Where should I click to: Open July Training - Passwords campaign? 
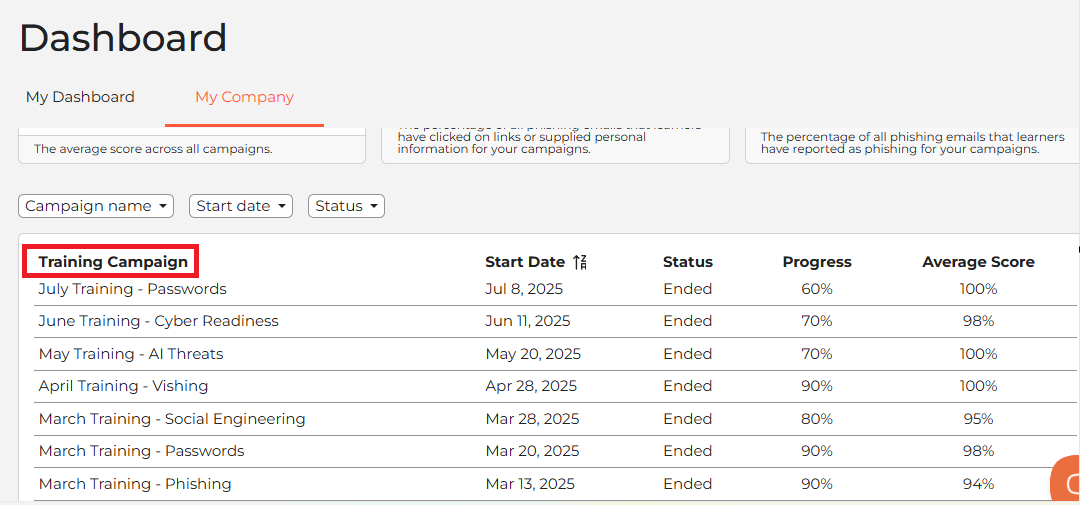pyautogui.click(x=132, y=289)
